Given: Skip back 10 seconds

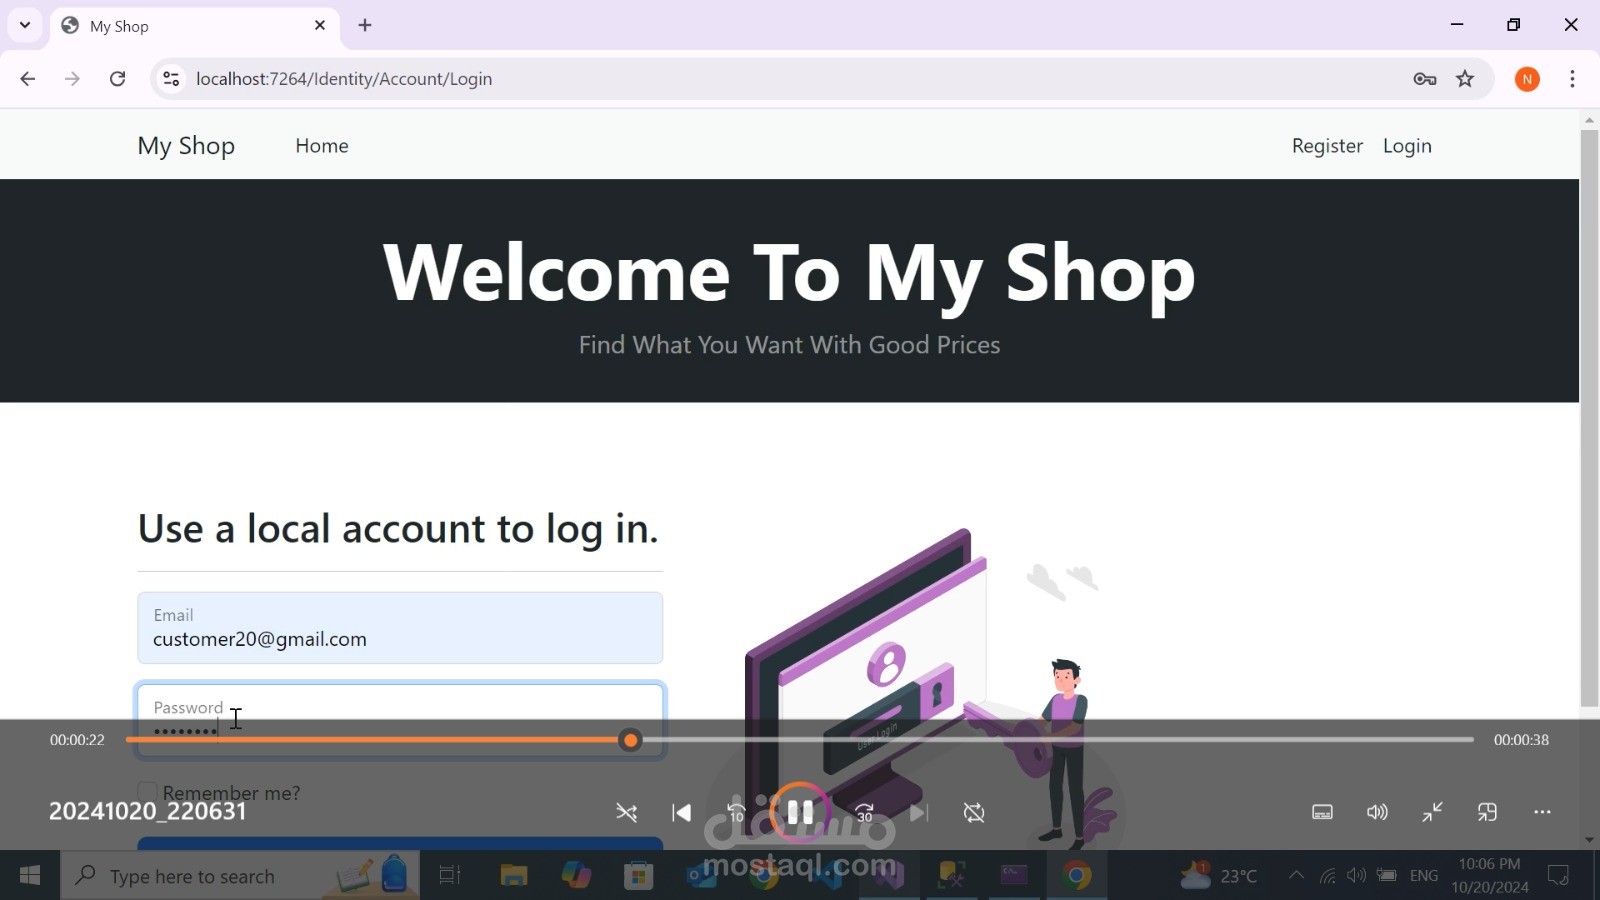Looking at the screenshot, I should coord(737,813).
